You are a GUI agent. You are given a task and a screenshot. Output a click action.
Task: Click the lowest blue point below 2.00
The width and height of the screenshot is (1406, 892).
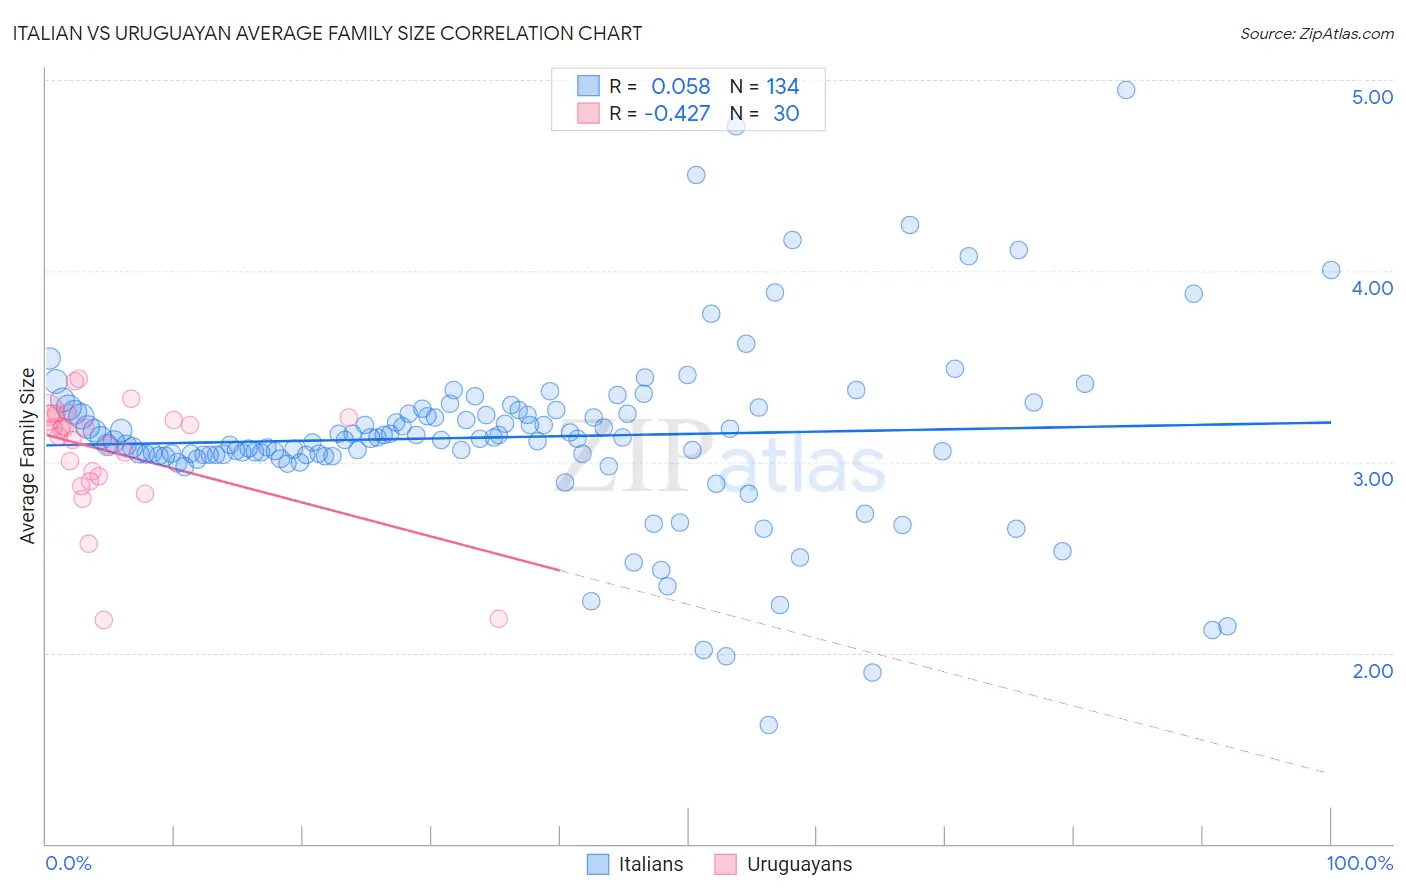(x=769, y=725)
